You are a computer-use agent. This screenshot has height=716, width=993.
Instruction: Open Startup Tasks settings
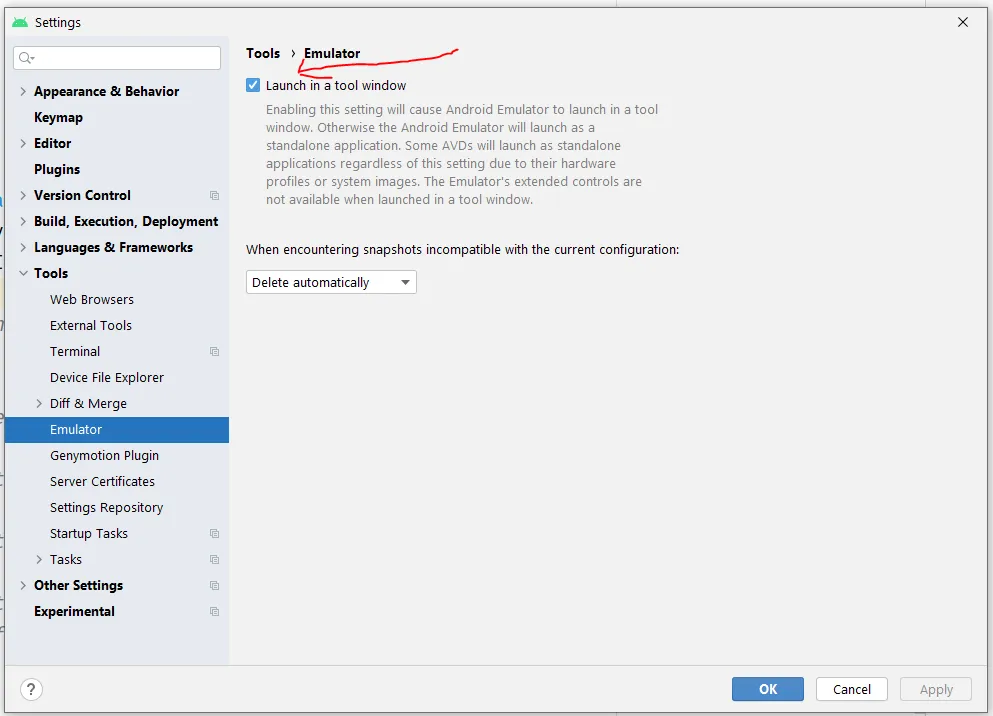click(x=89, y=534)
